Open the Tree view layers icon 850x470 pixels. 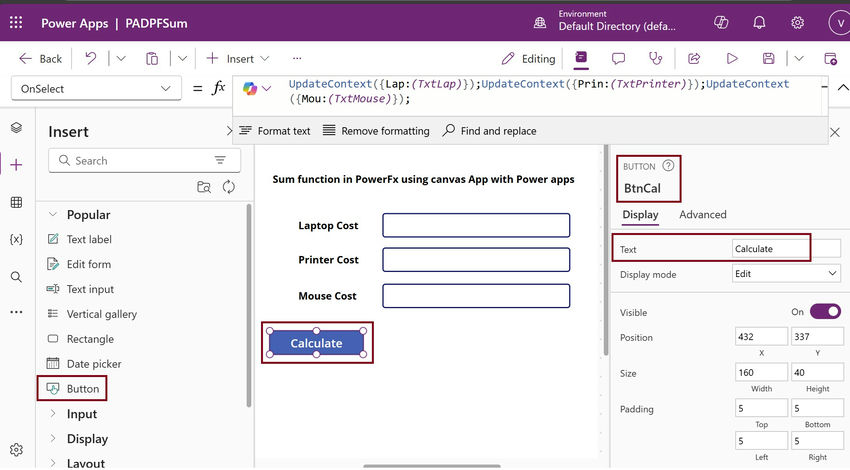coord(16,127)
